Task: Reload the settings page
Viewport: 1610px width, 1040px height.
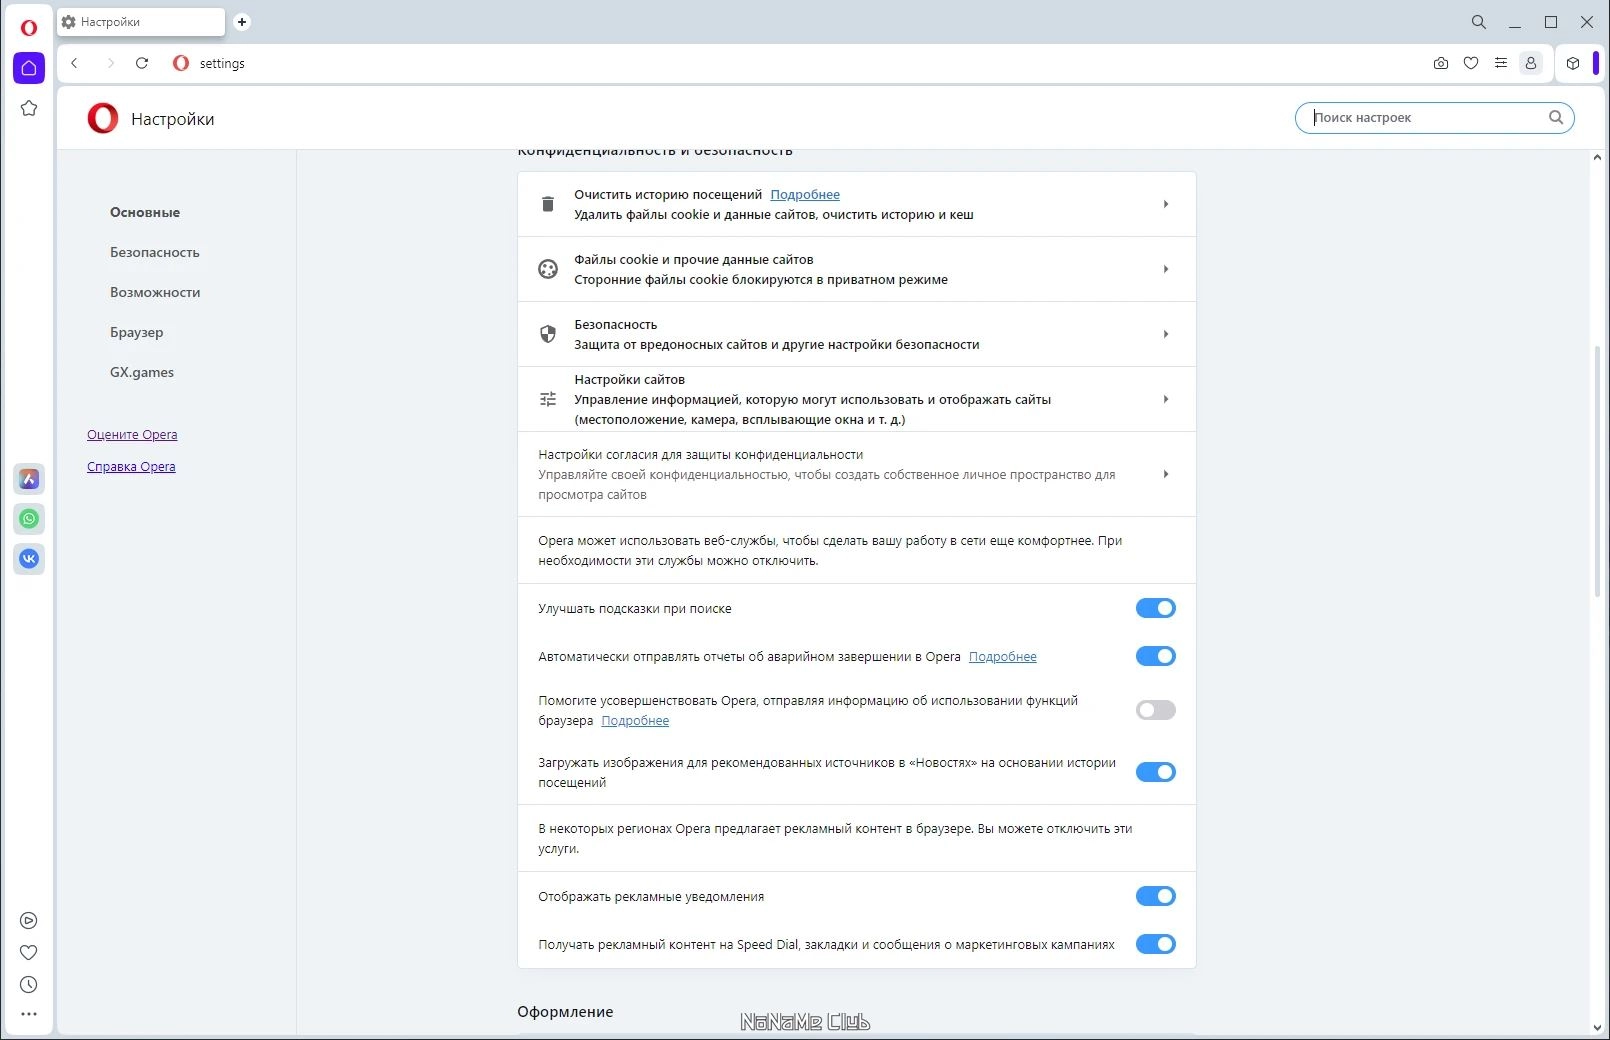Action: tap(142, 63)
